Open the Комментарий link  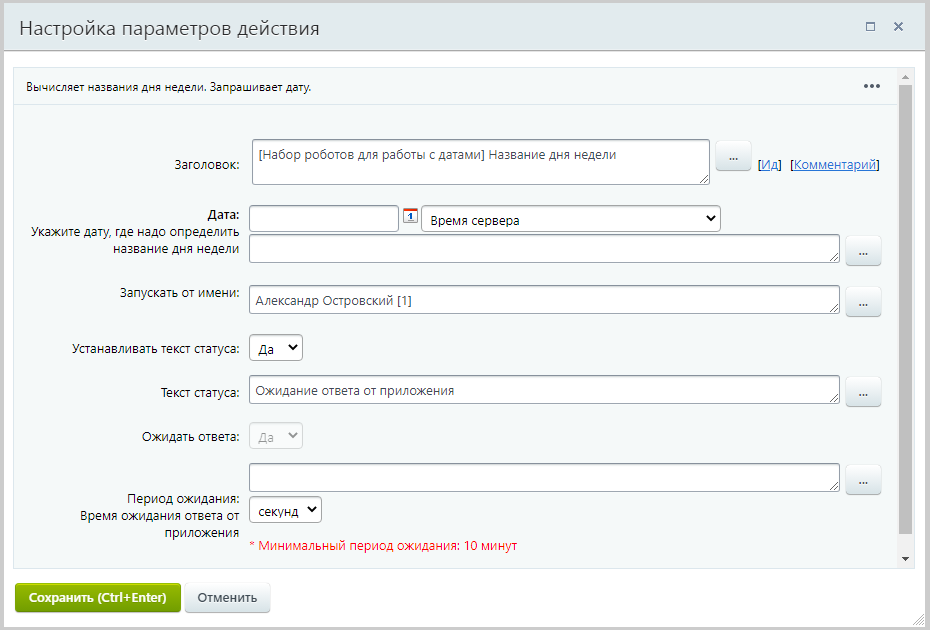point(835,165)
